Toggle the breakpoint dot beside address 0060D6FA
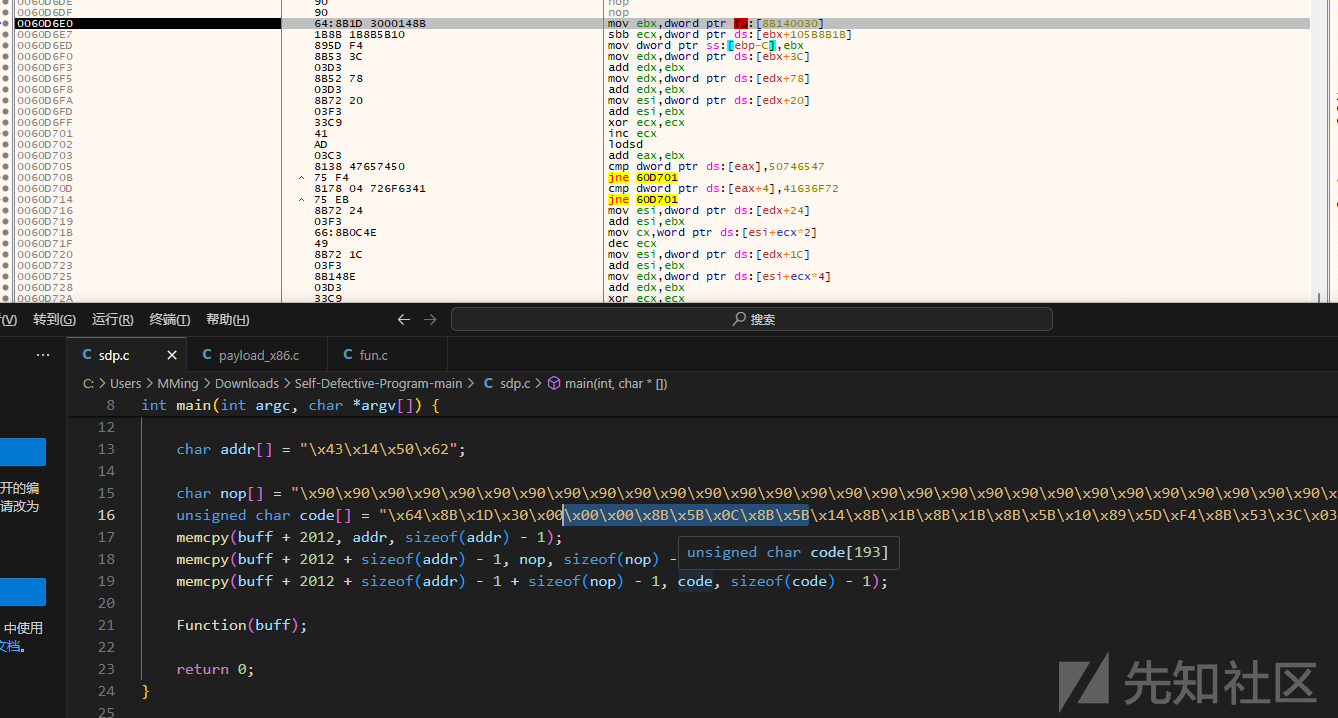 [x=7, y=100]
